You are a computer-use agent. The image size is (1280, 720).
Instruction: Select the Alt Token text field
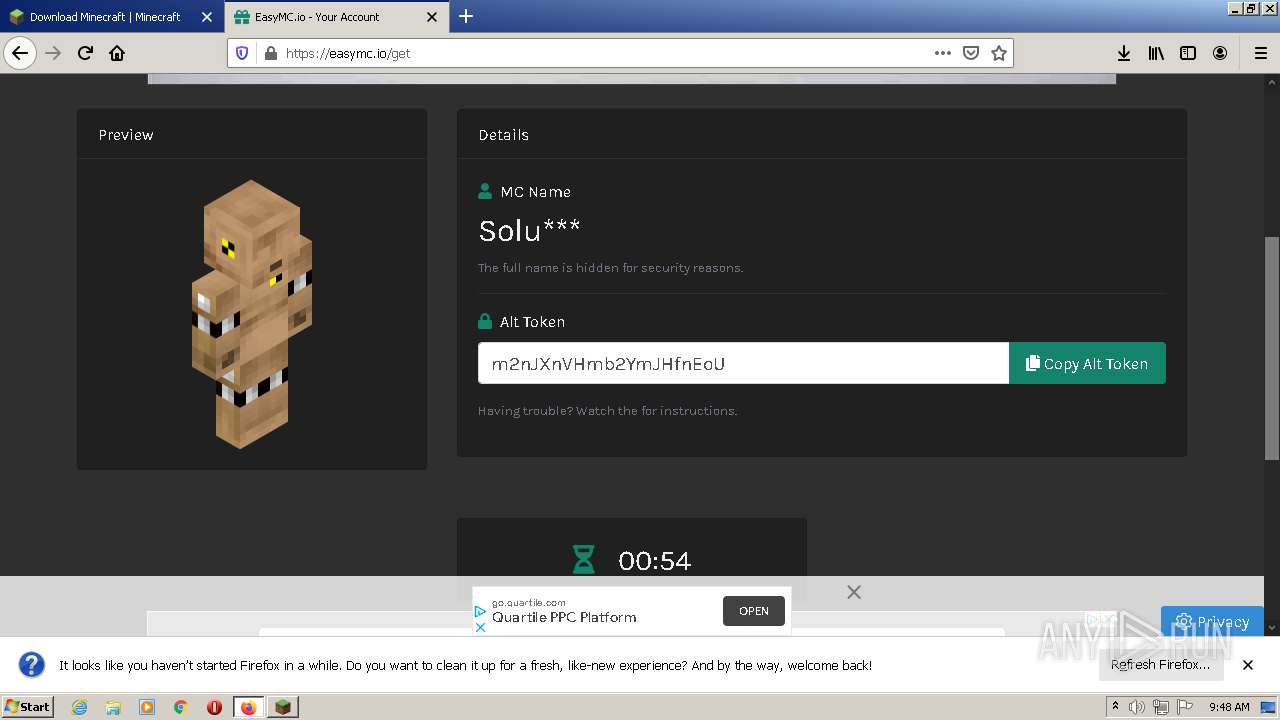coord(743,363)
